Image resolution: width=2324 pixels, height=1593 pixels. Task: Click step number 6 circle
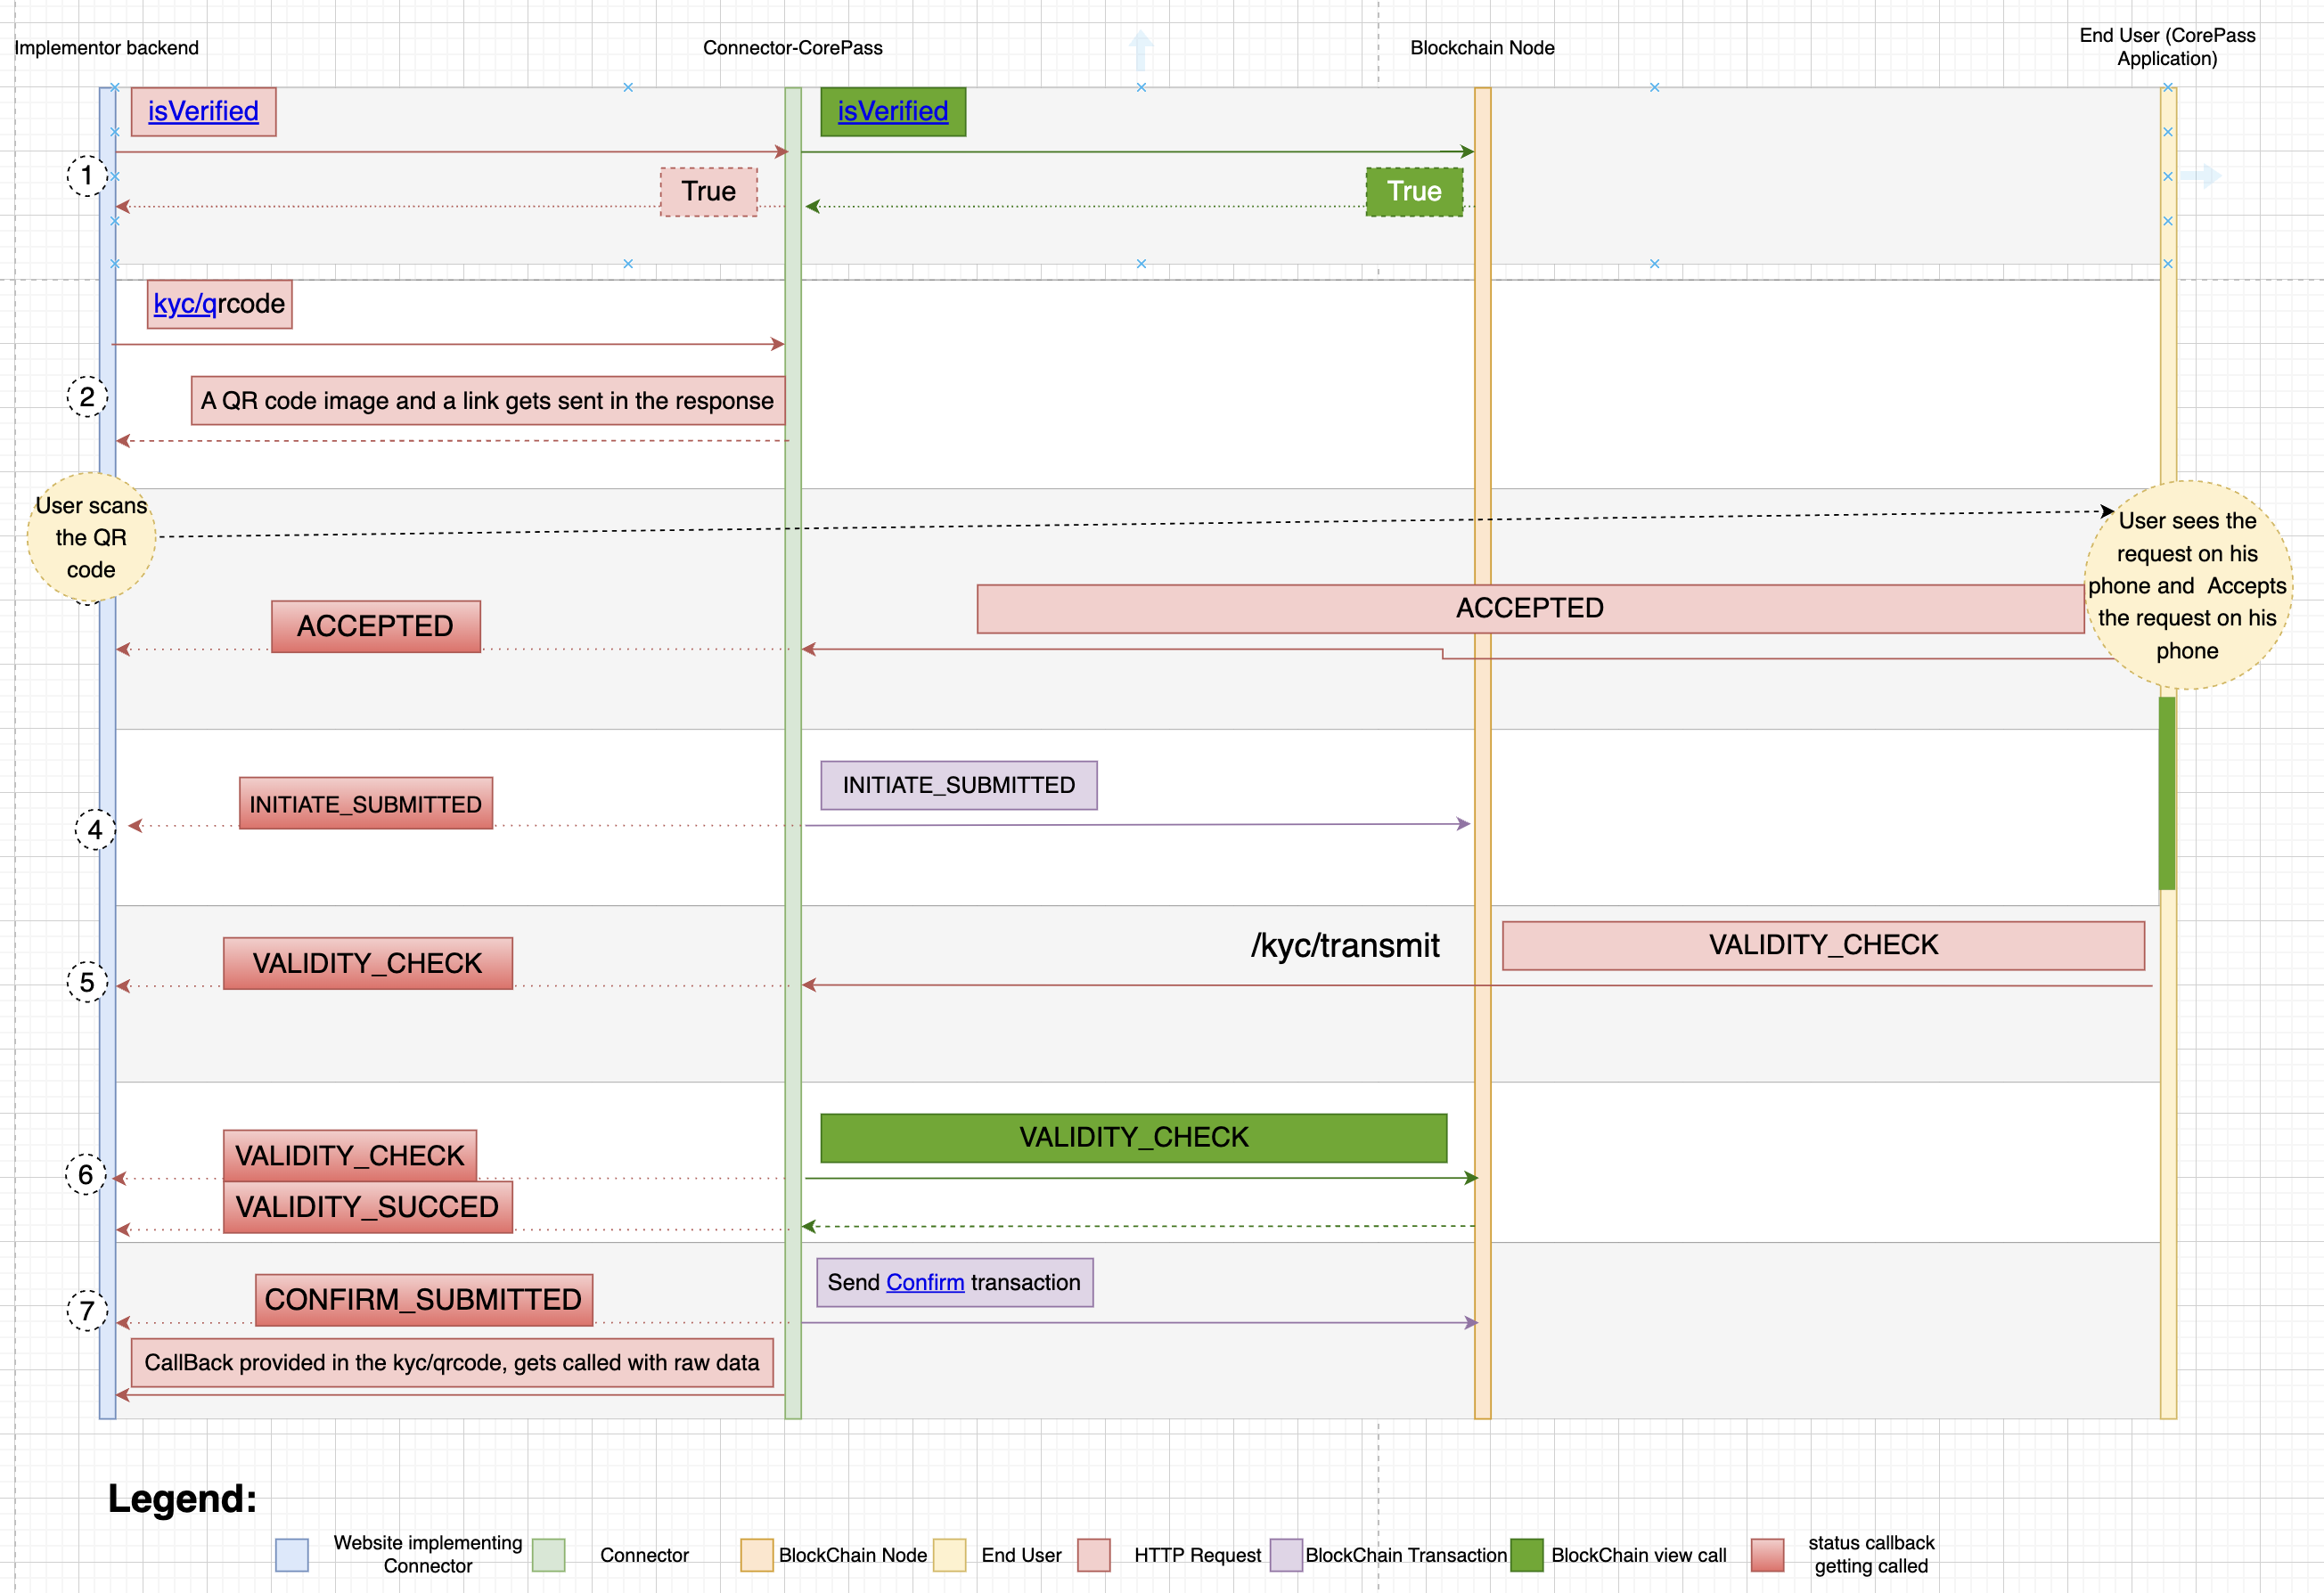coord(86,1174)
